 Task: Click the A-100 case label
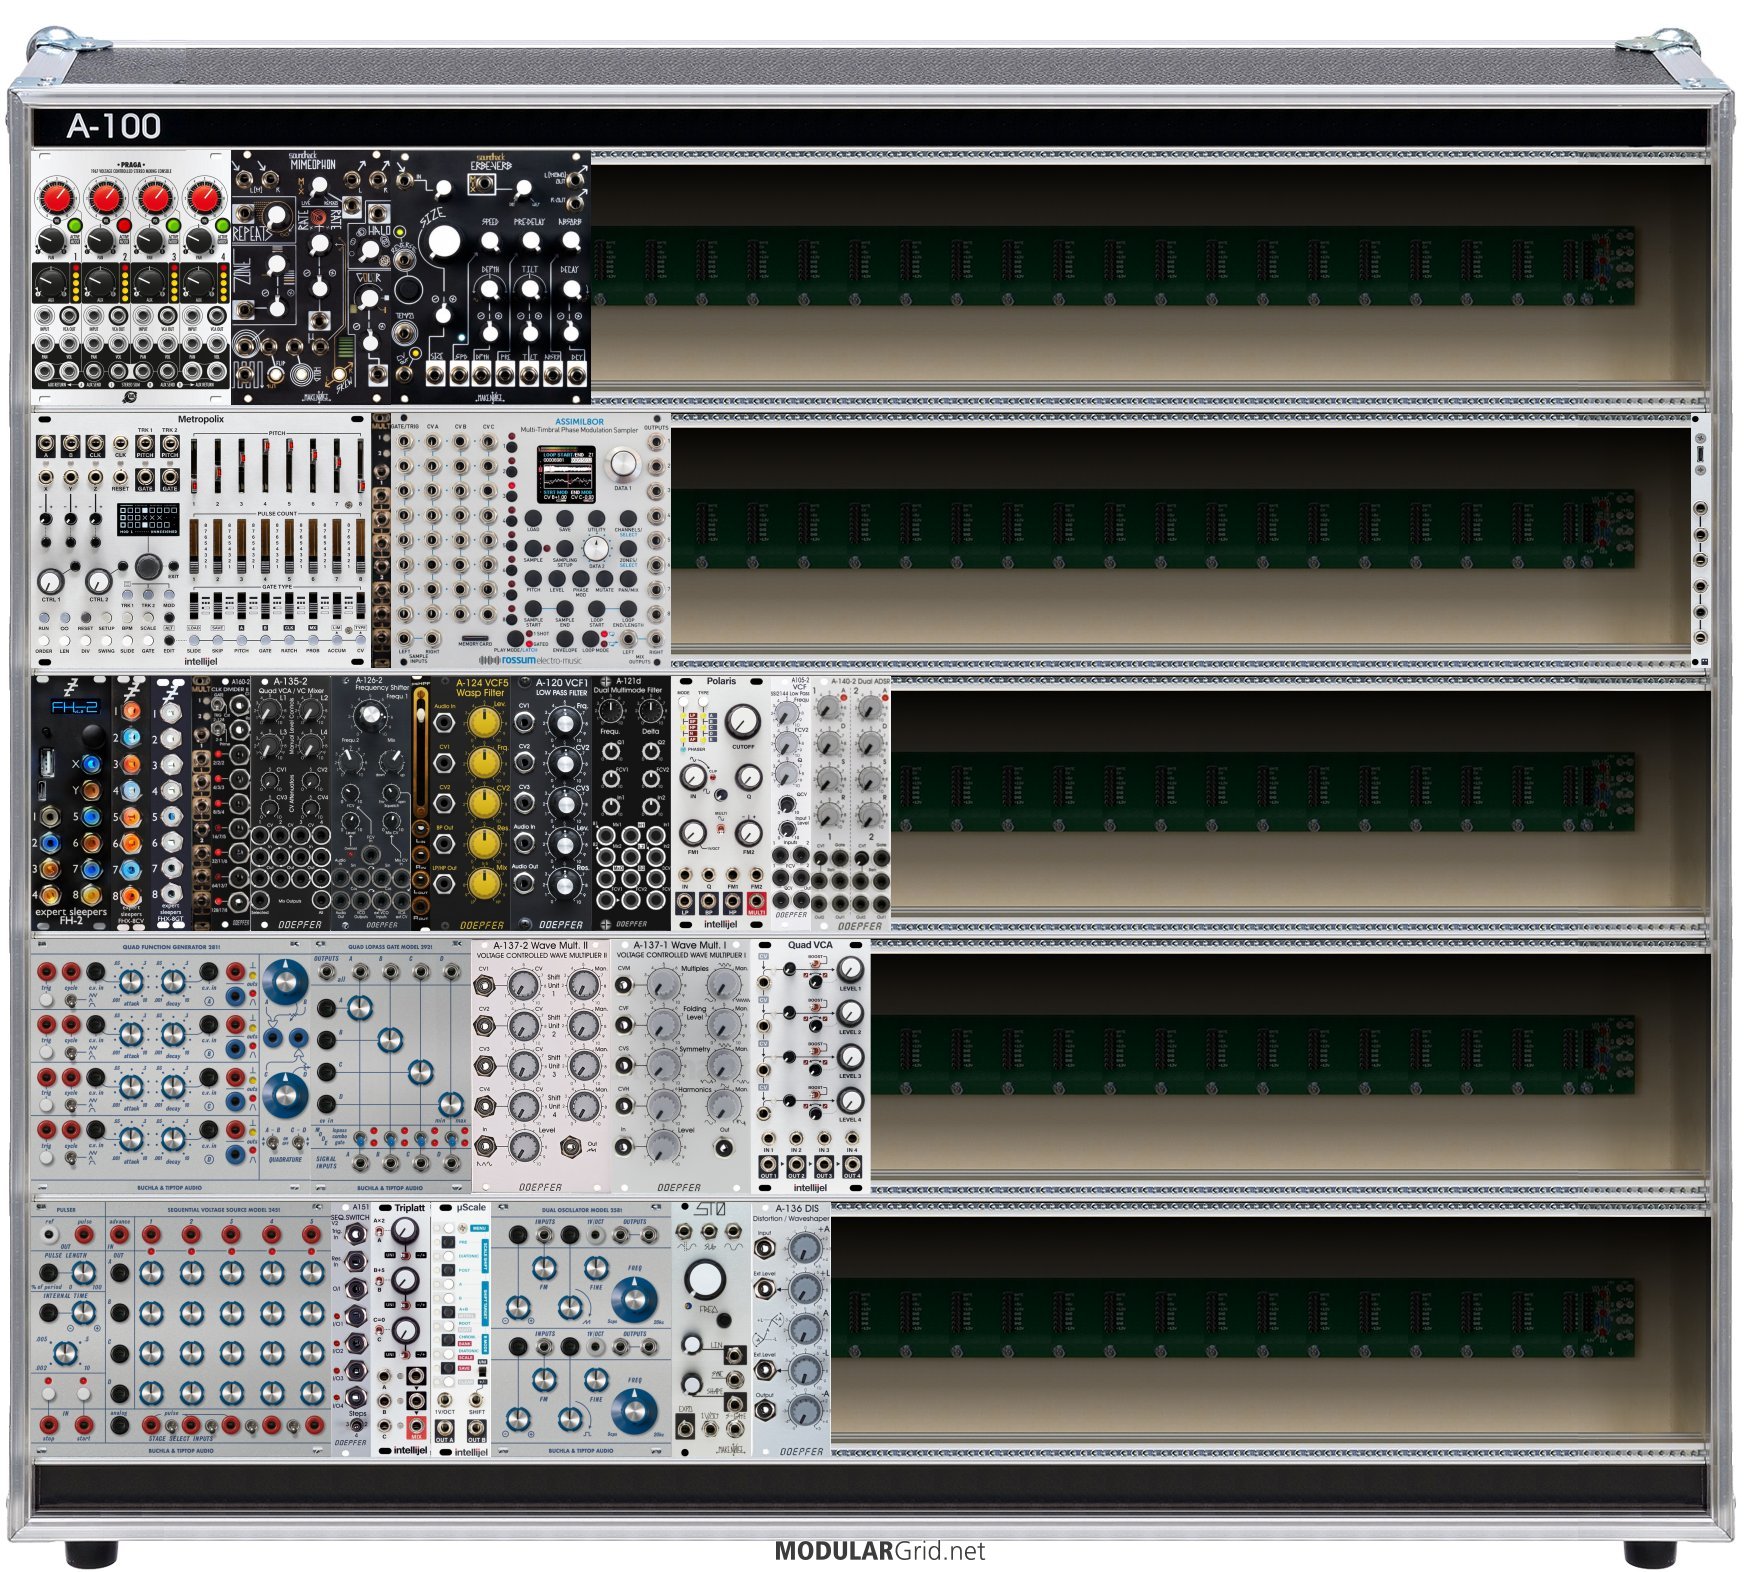coord(114,126)
